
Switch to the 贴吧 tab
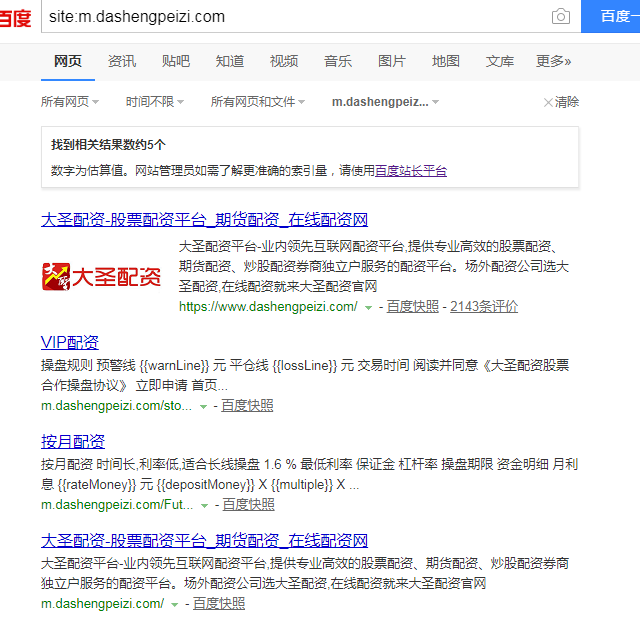[176, 61]
